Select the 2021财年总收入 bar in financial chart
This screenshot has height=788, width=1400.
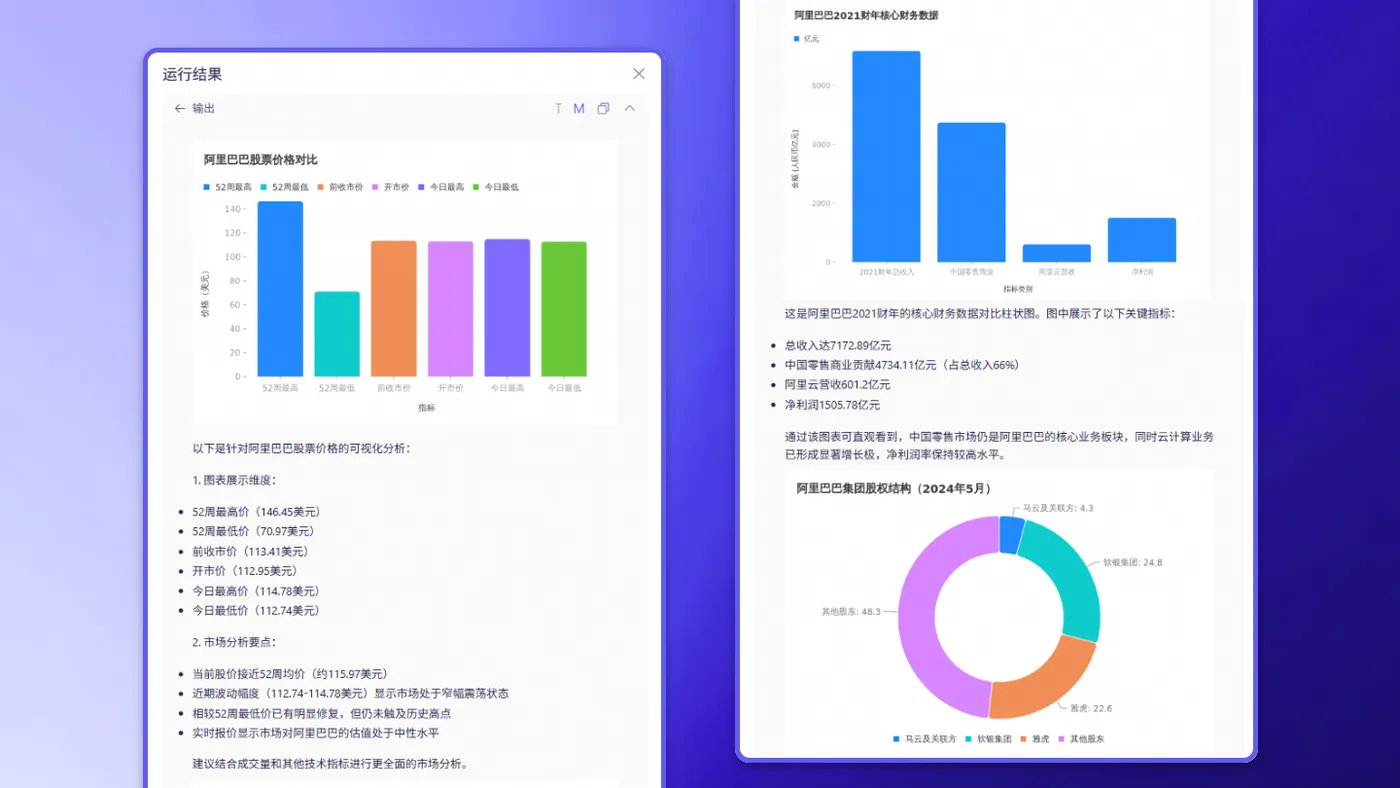pyautogui.click(x=886, y=157)
